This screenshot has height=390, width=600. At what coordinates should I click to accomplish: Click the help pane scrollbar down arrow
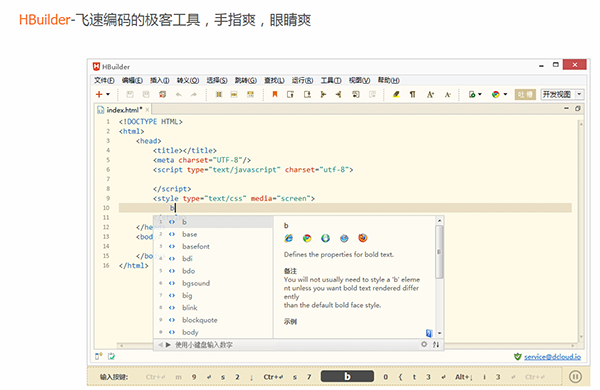tap(440, 333)
